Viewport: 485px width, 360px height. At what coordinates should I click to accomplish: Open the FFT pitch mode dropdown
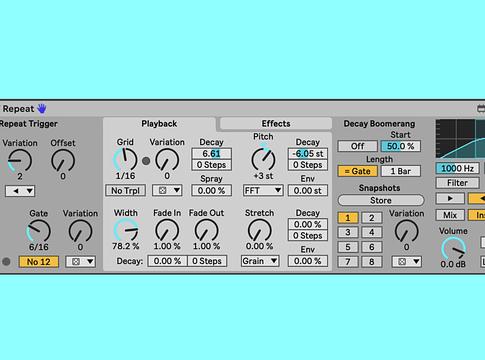coord(263,191)
